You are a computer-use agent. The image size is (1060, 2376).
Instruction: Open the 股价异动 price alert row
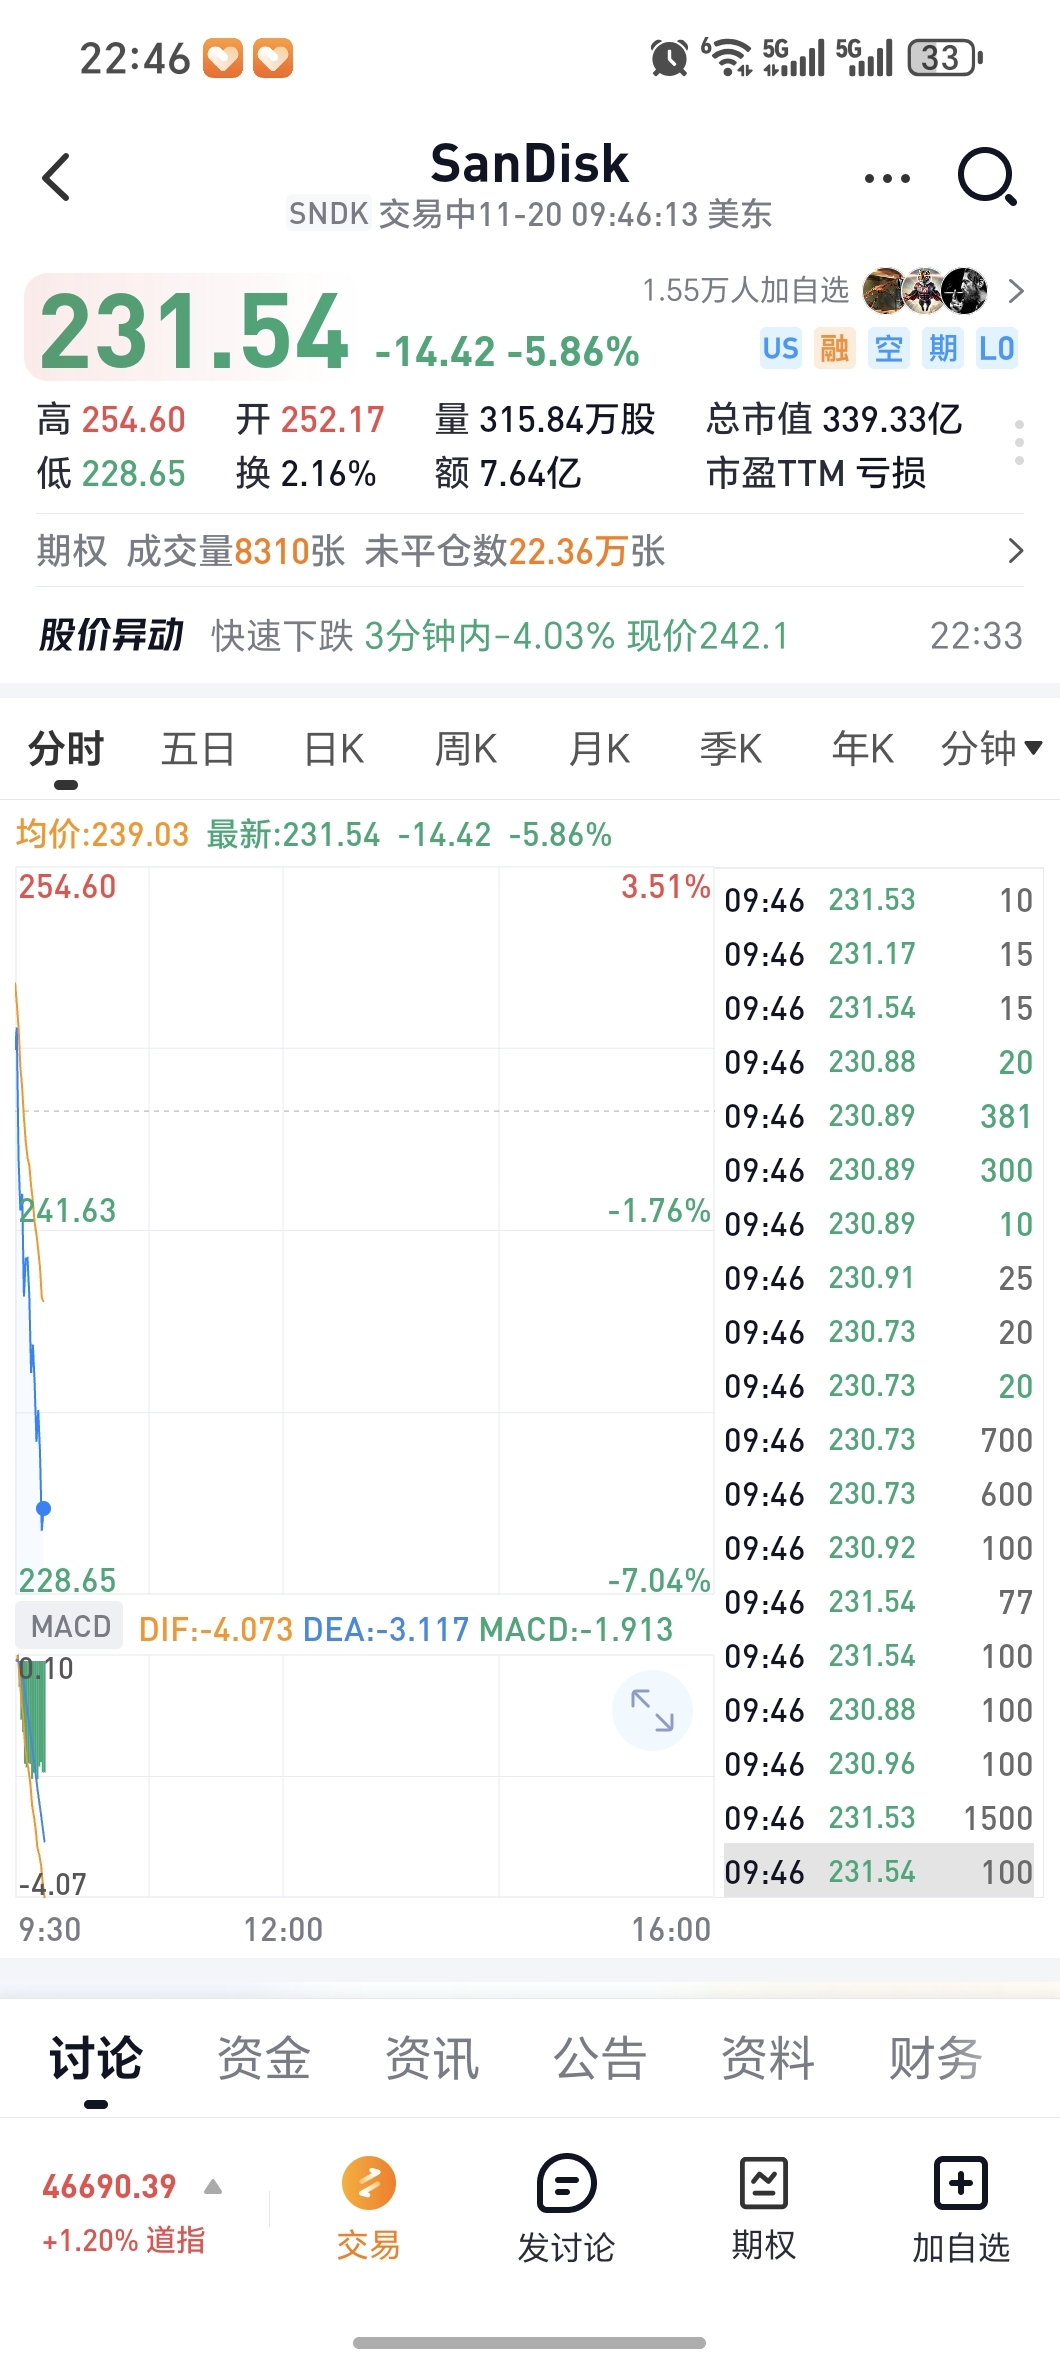[x=530, y=636]
